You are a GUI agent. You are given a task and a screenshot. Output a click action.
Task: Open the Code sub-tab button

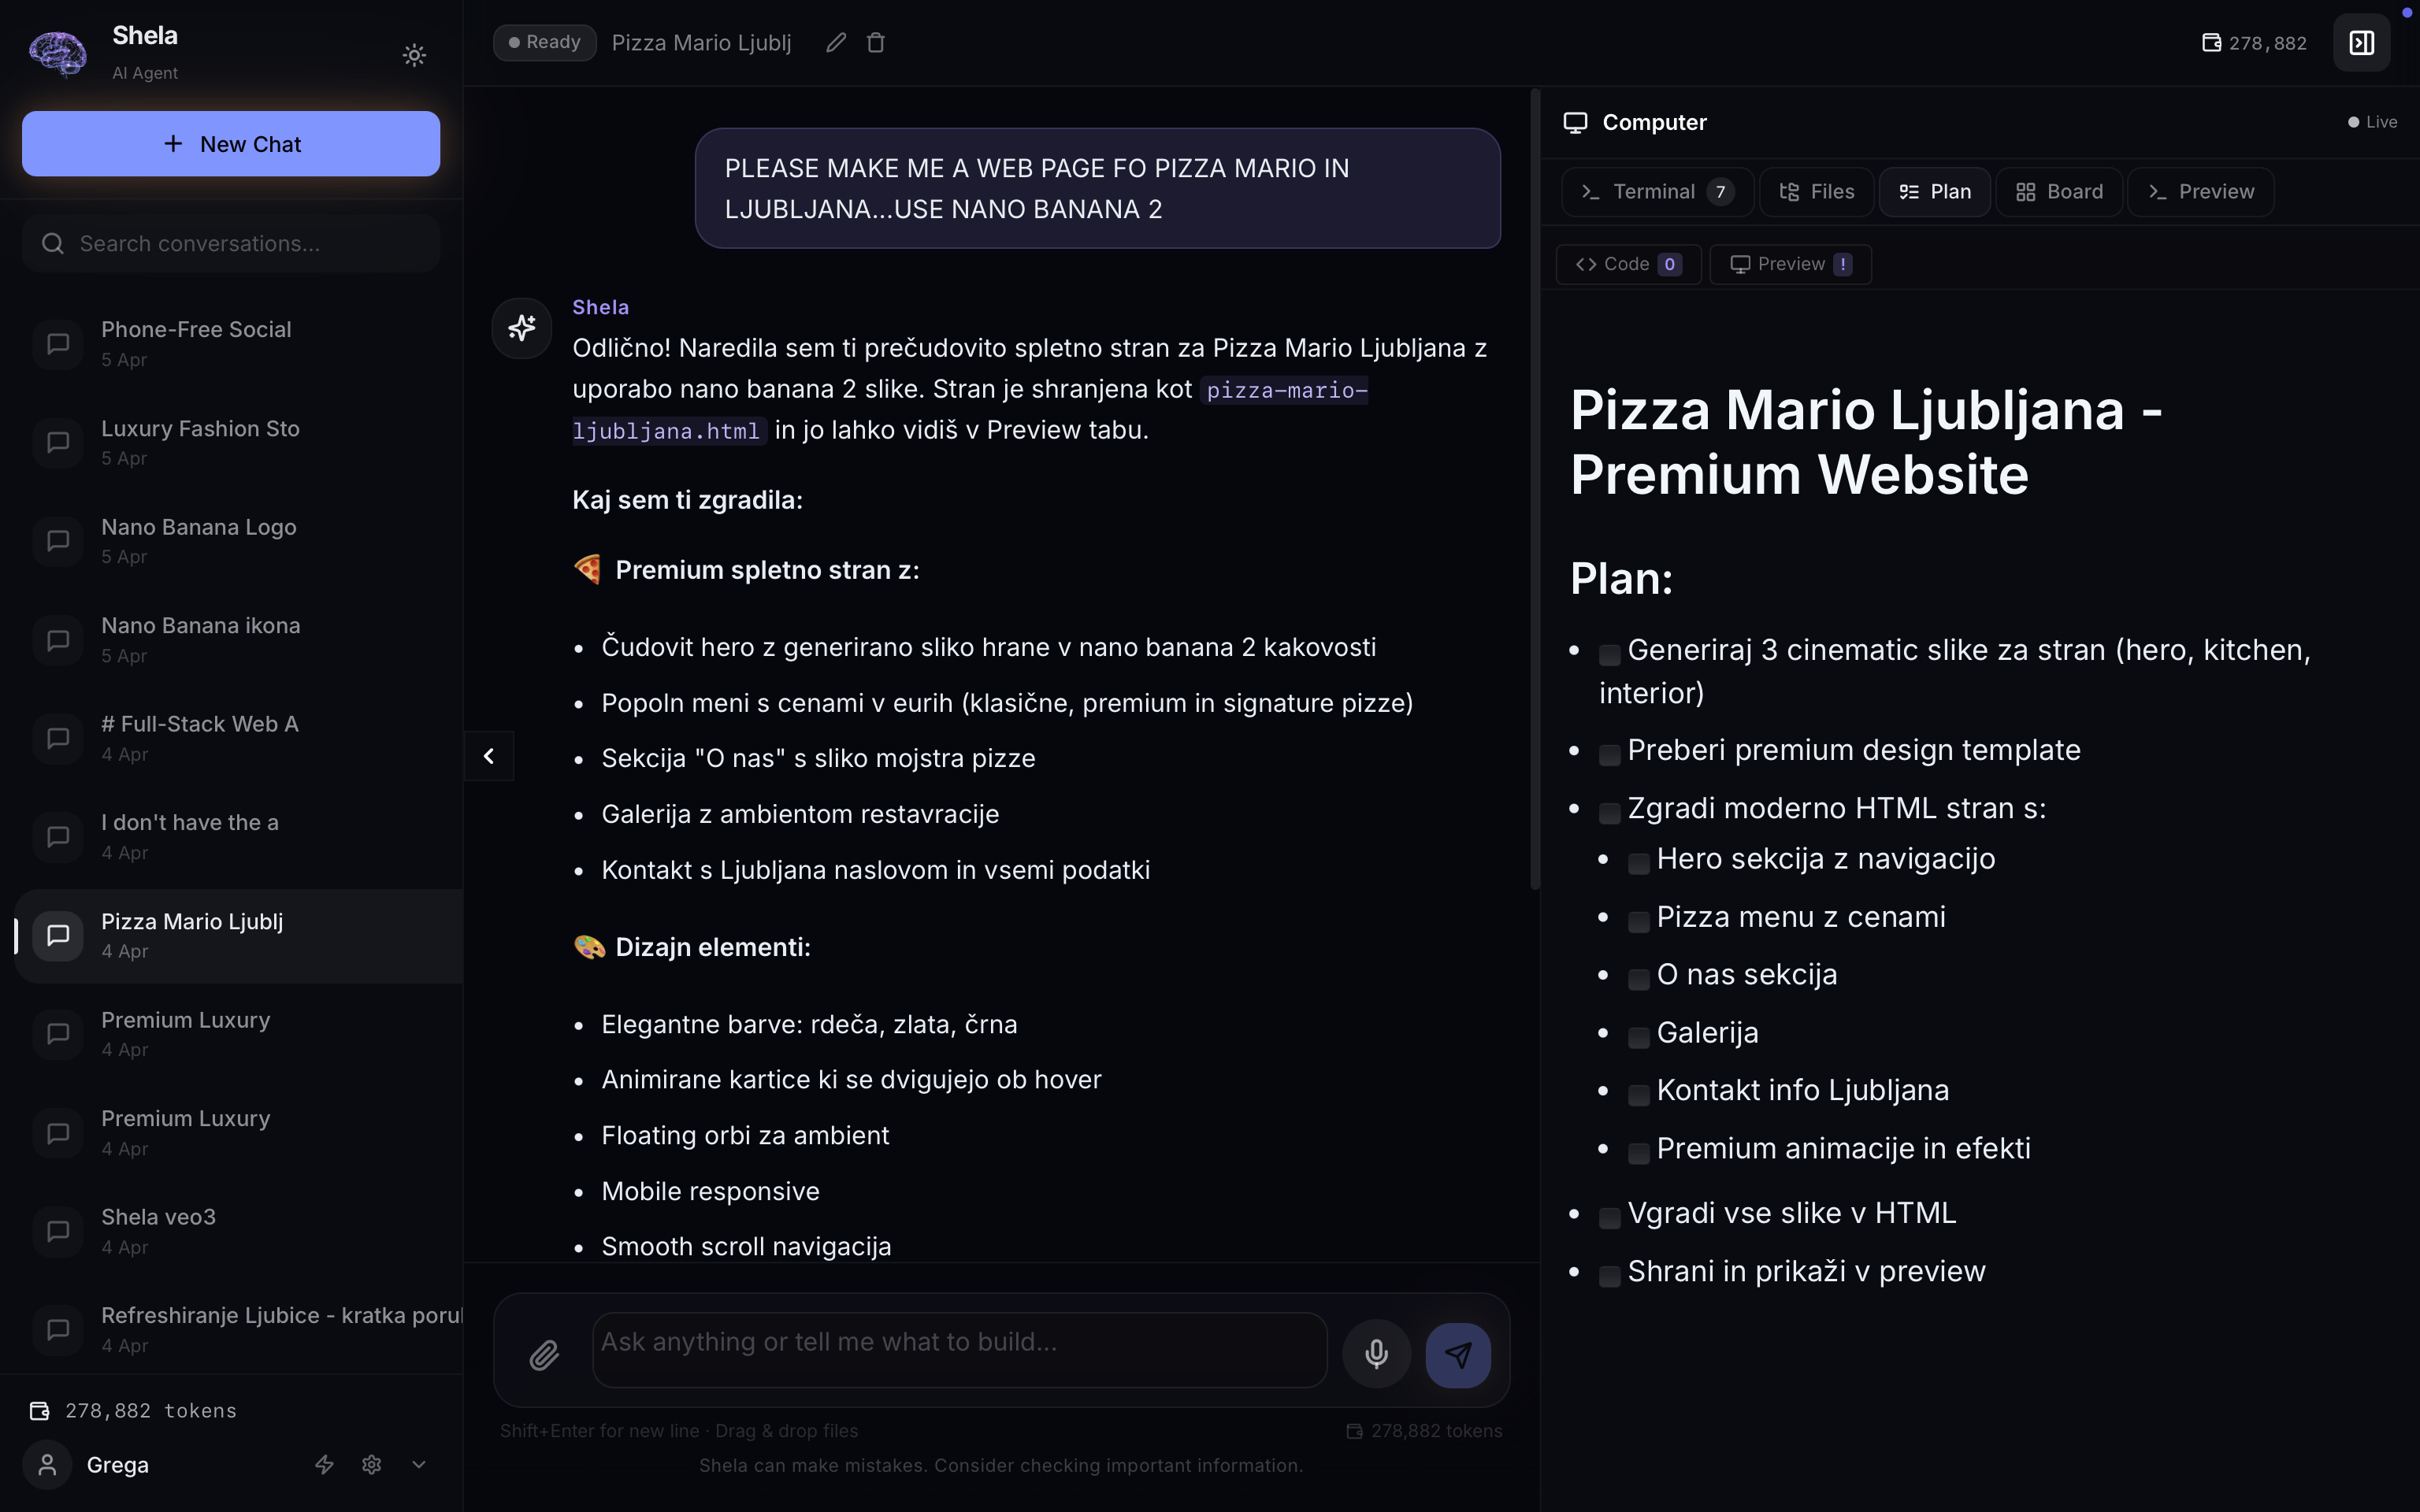[x=1627, y=264]
